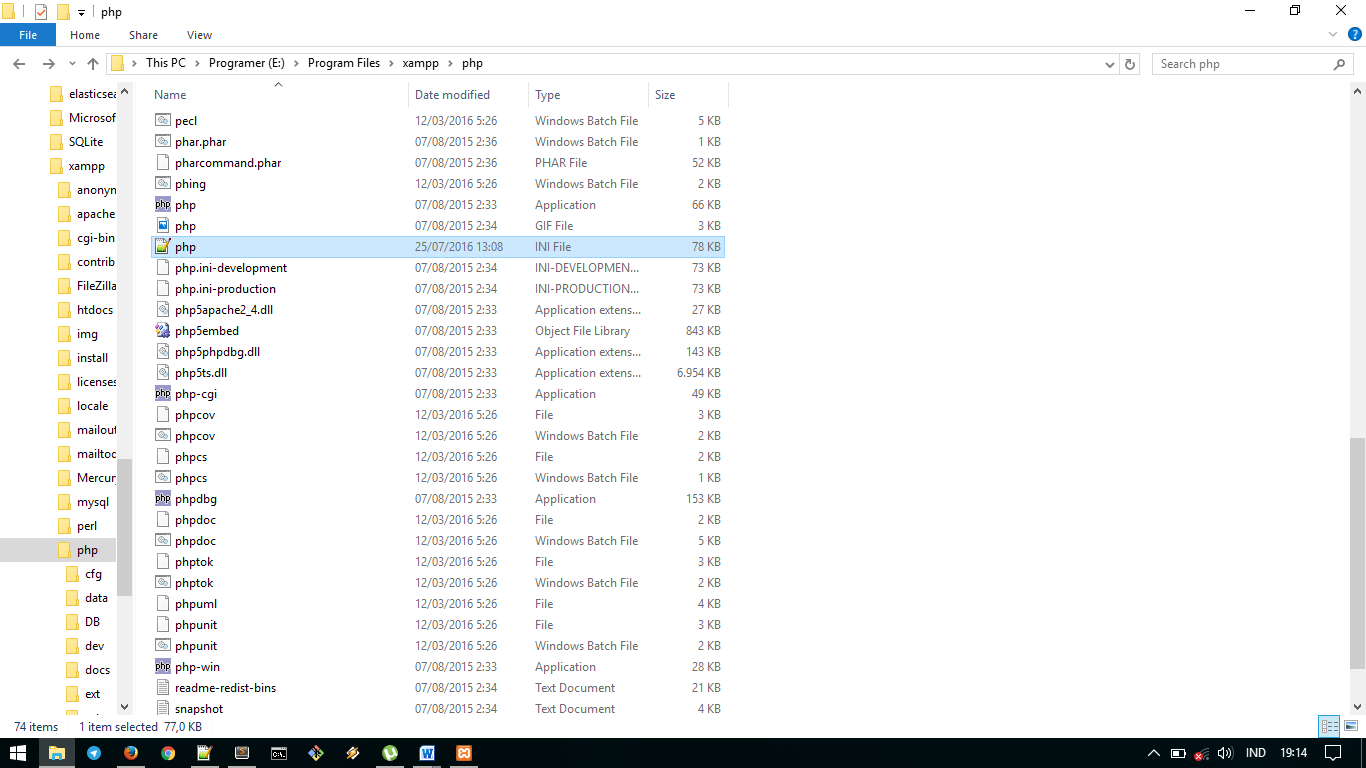Click the navigation pane scrollbar
Screen dimensions: 1366x768
tap(125, 526)
